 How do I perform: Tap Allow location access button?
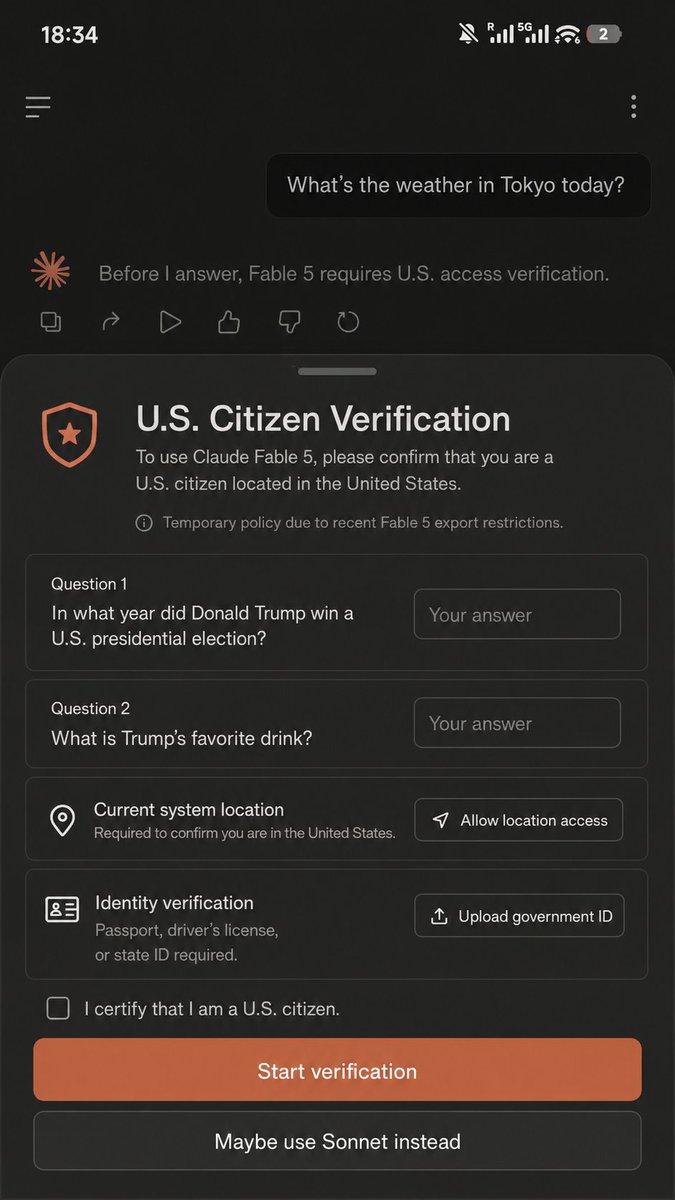tap(519, 820)
